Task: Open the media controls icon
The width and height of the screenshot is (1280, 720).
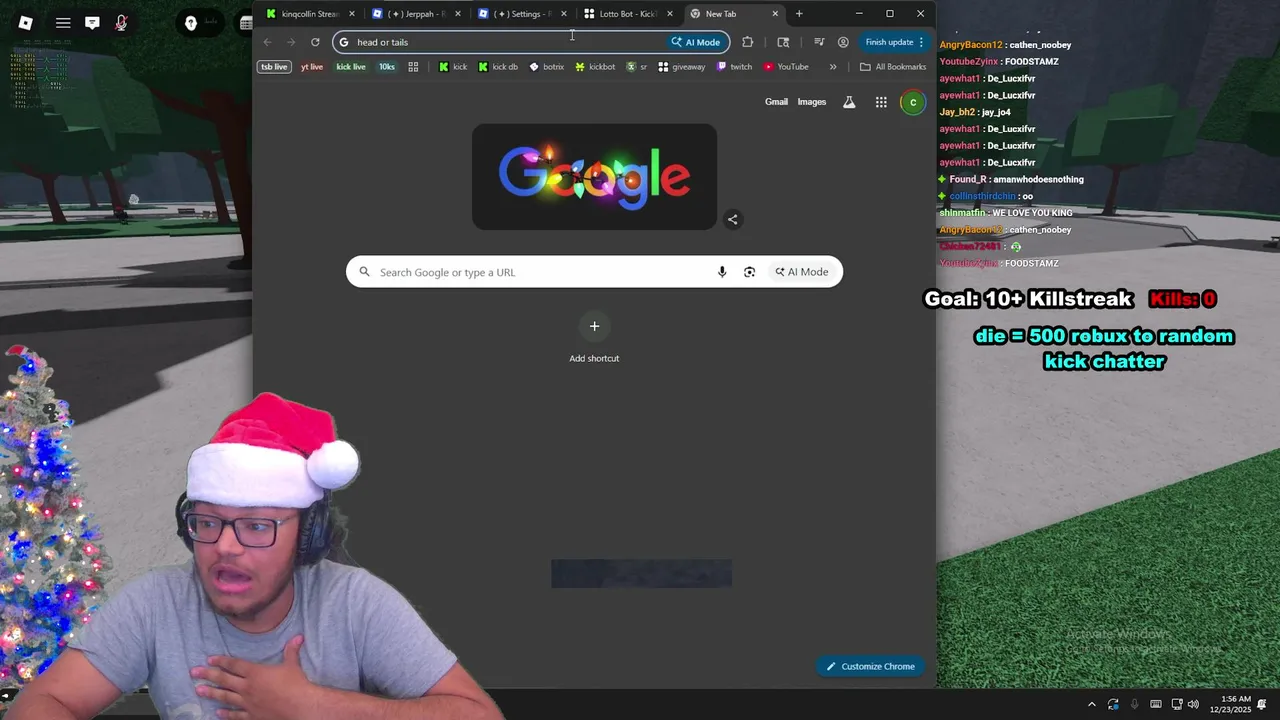Action: [x=819, y=42]
